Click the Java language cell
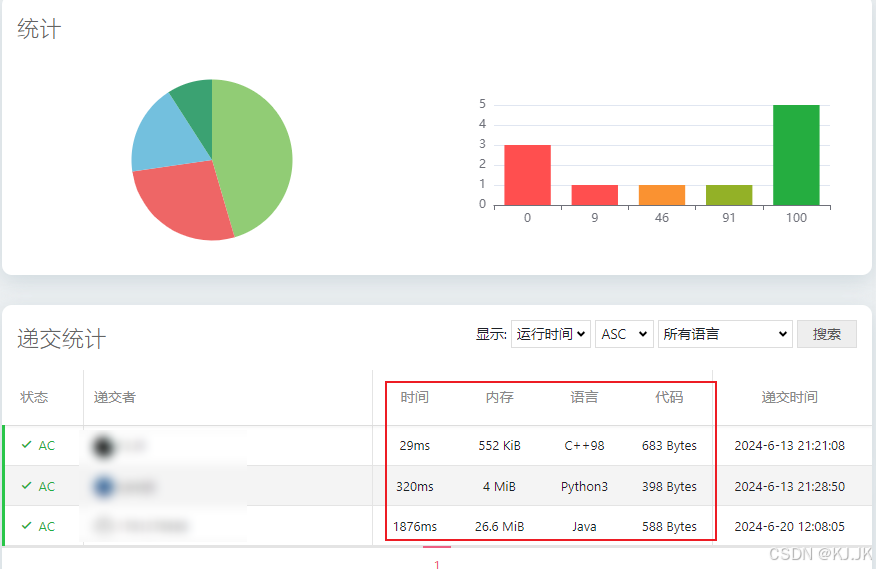The width and height of the screenshot is (876, 569). [584, 527]
